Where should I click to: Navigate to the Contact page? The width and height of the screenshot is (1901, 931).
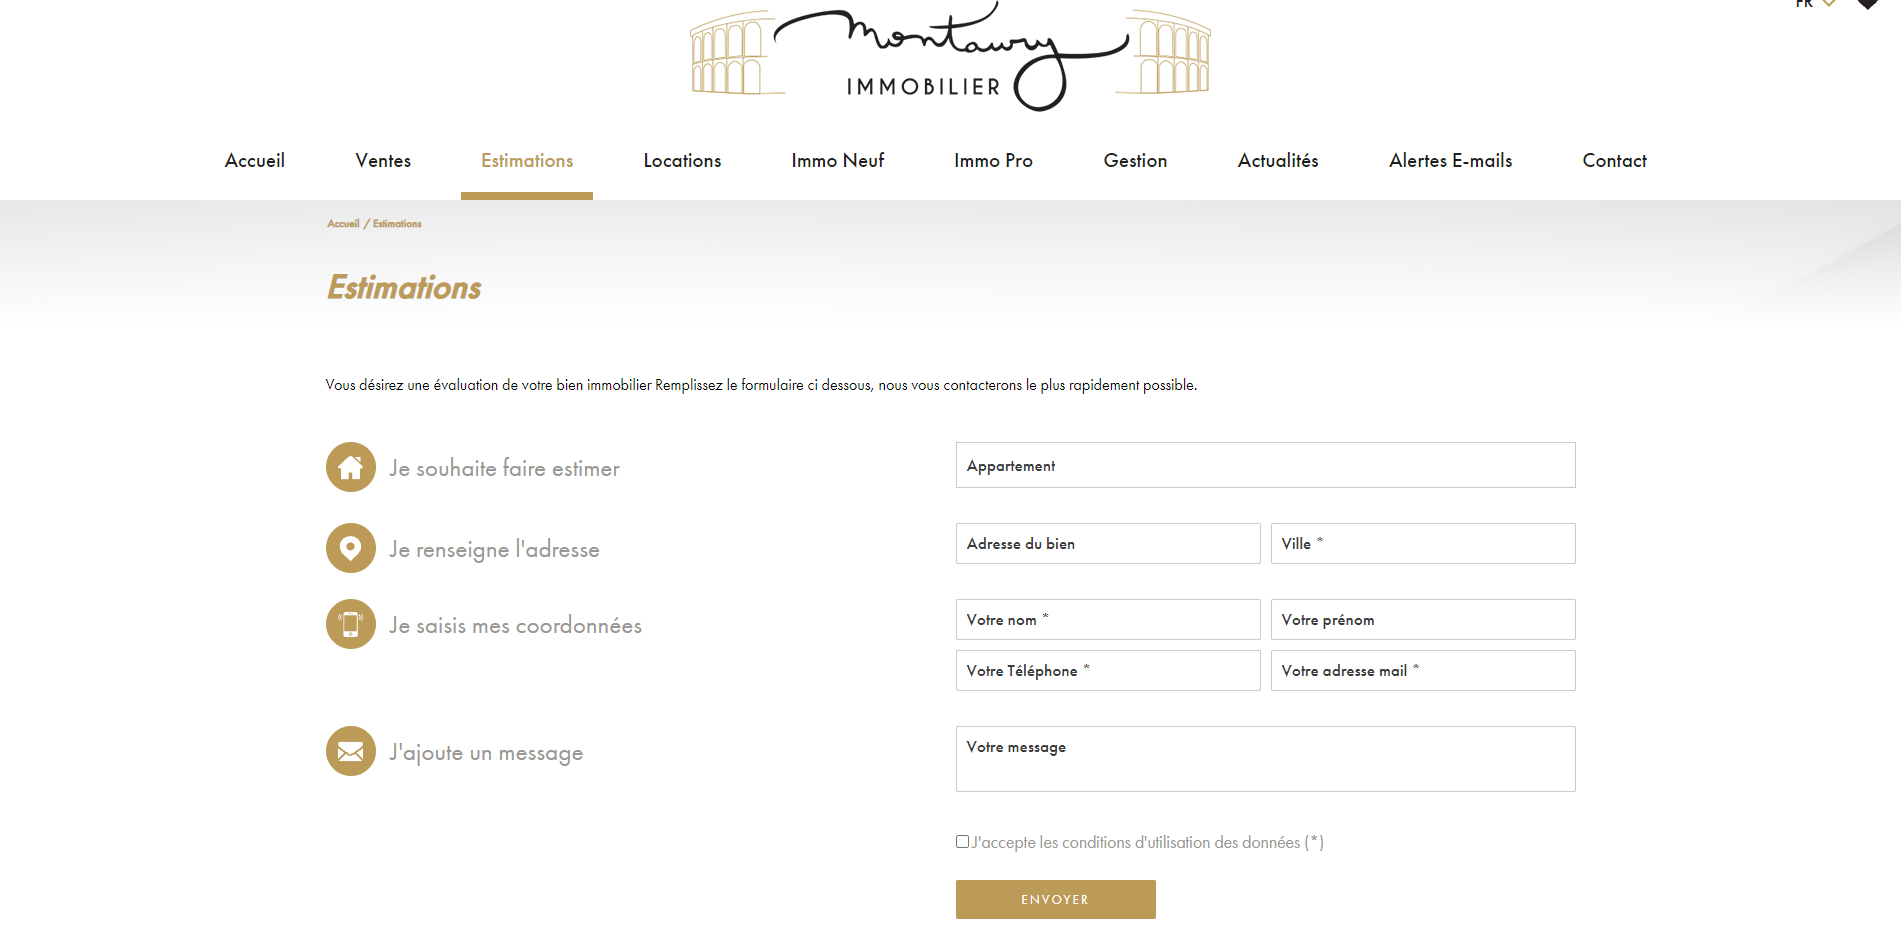click(x=1614, y=161)
